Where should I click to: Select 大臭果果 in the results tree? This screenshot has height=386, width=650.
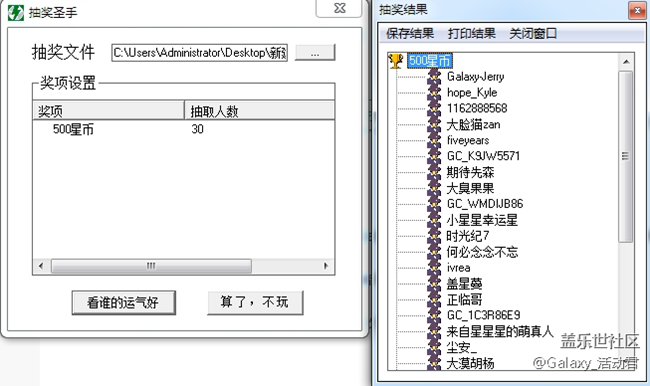[x=470, y=188]
